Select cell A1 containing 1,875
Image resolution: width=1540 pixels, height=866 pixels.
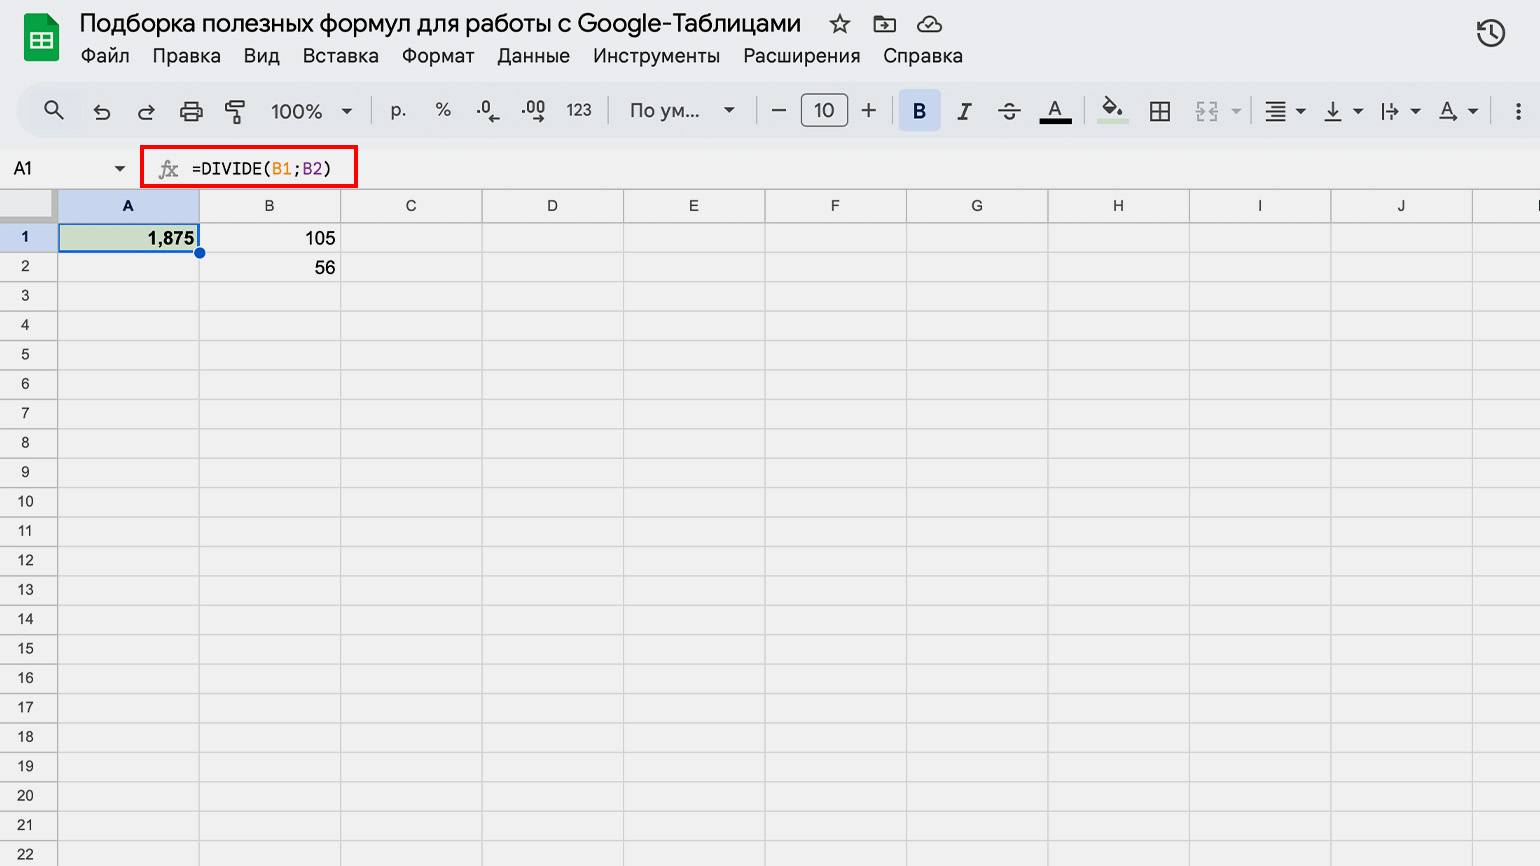pyautogui.click(x=128, y=238)
